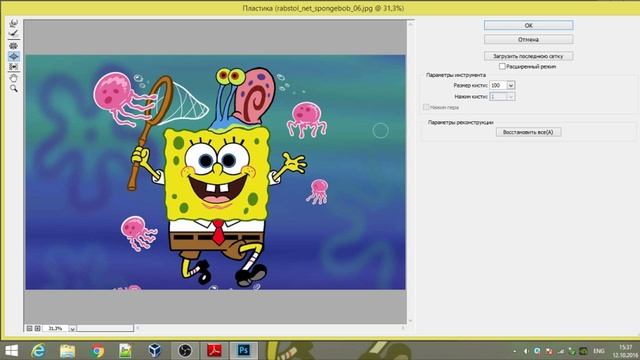The image size is (640, 360).
Task: Open the Windows Start menu
Action: click(x=11, y=351)
